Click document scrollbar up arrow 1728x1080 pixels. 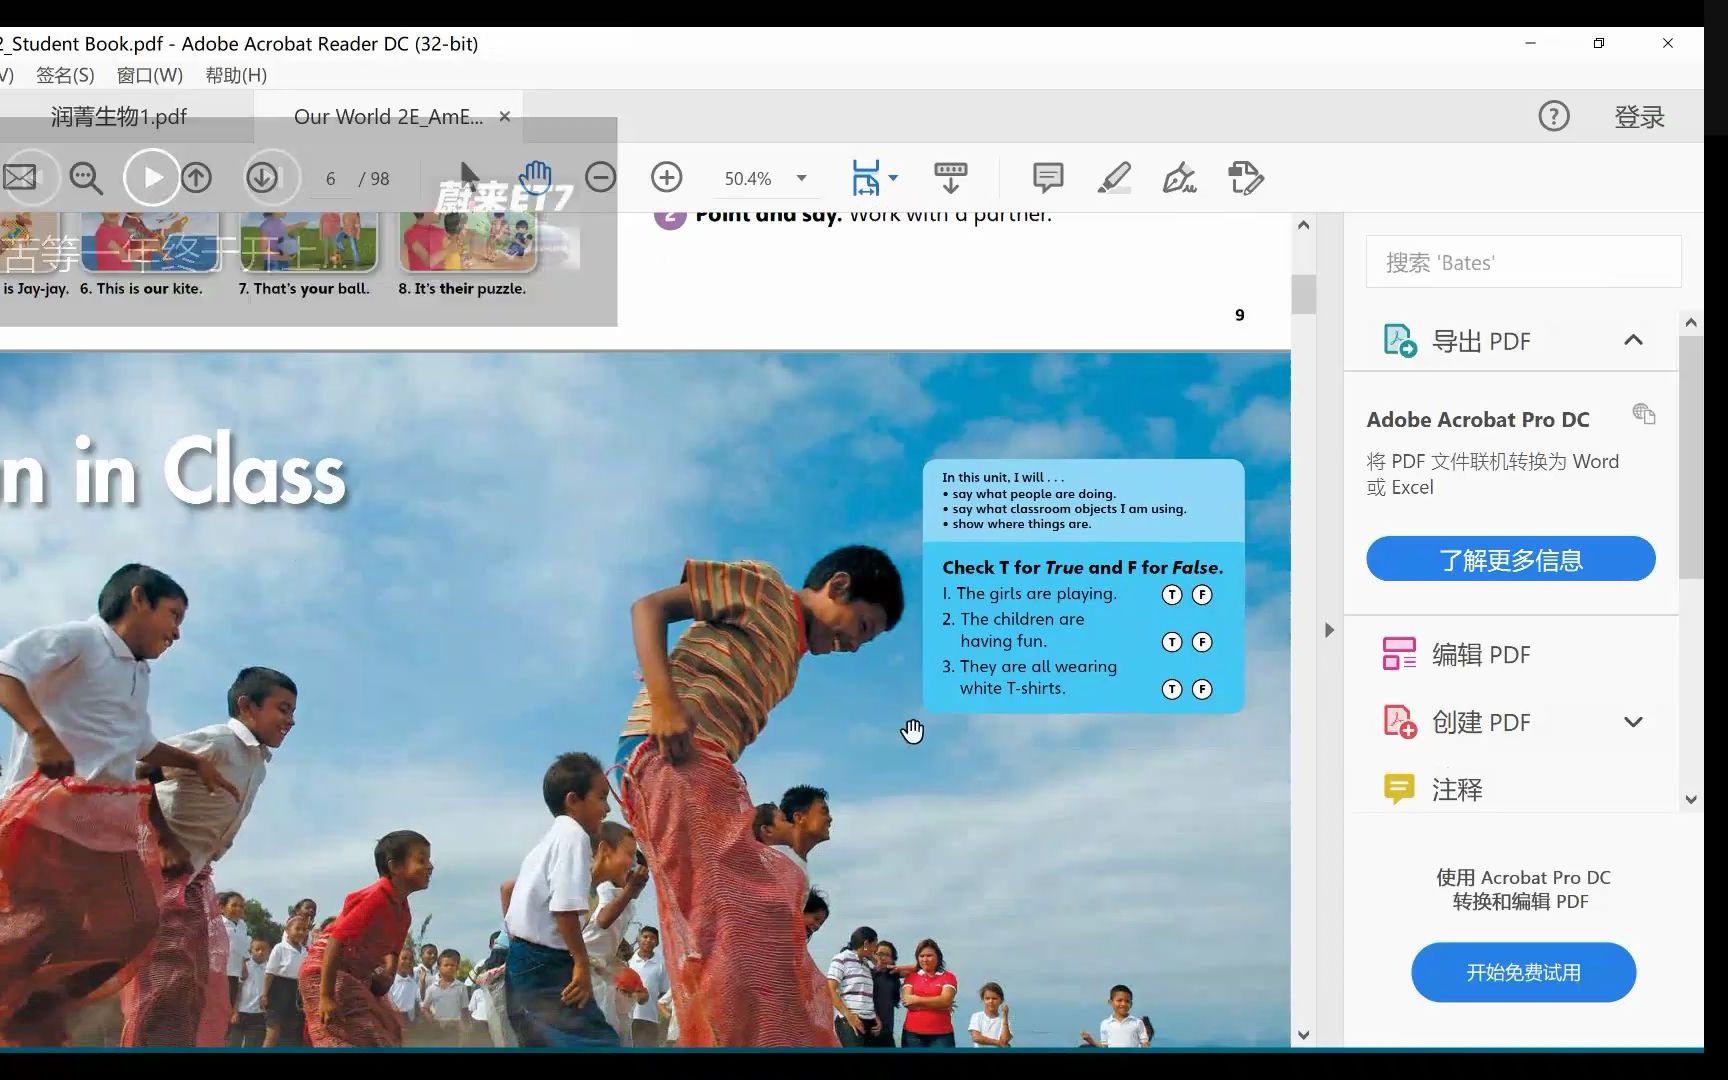[x=1303, y=225]
